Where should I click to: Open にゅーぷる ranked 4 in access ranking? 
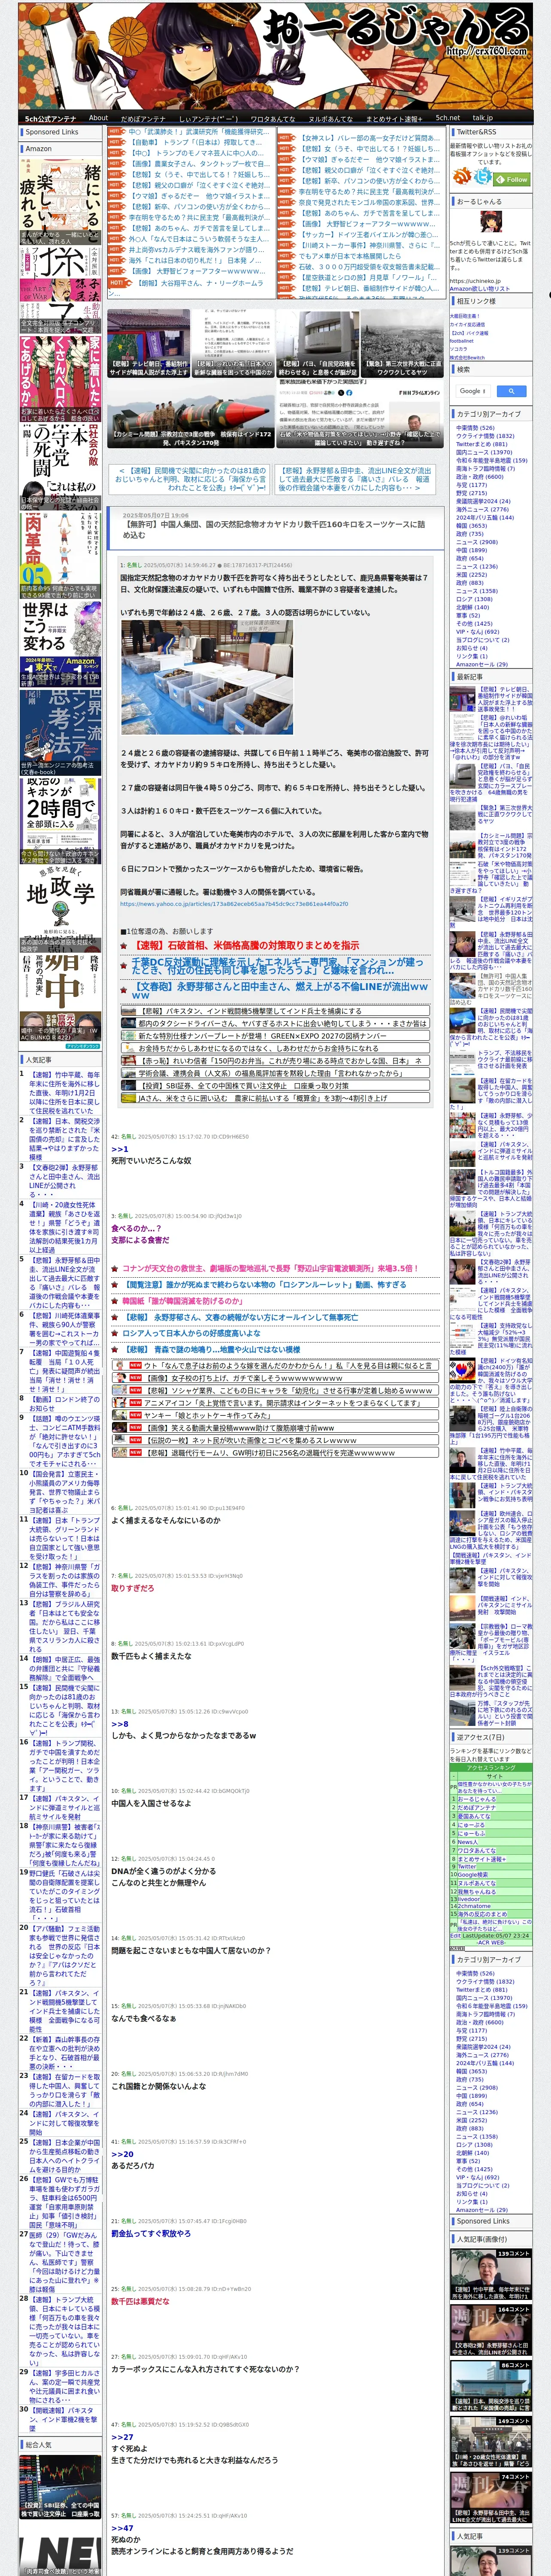pos(472,1825)
